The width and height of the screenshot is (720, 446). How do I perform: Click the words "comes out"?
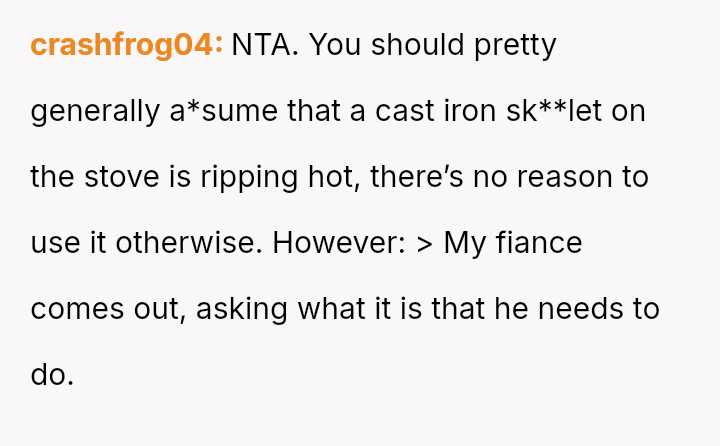(105, 309)
